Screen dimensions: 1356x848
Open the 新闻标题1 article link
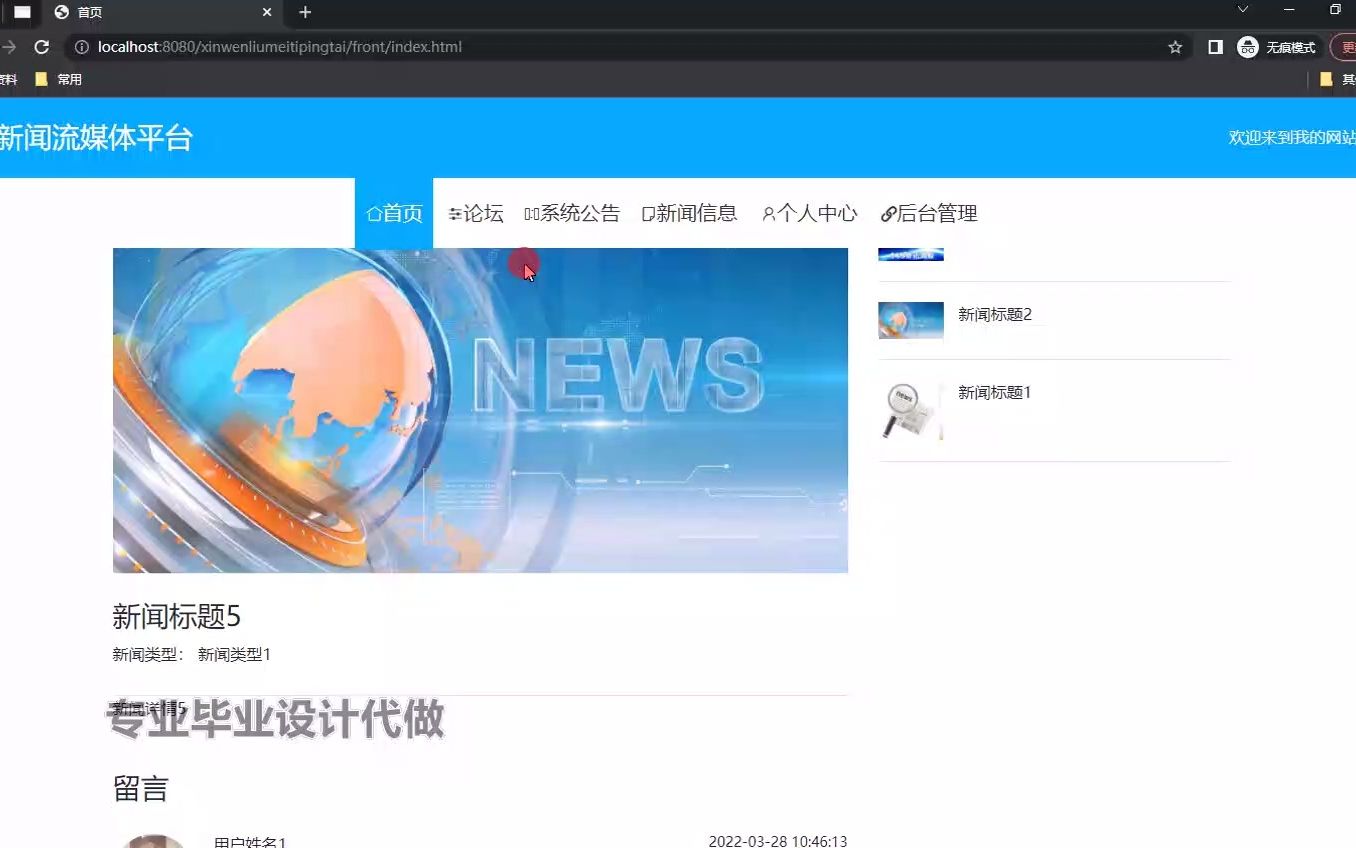point(993,392)
